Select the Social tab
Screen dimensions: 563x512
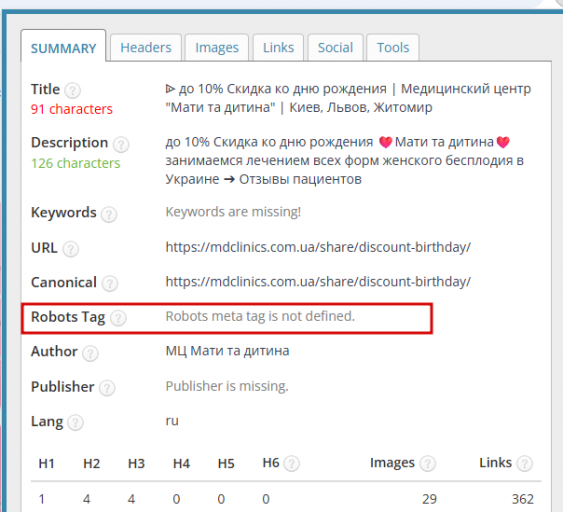(x=335, y=47)
